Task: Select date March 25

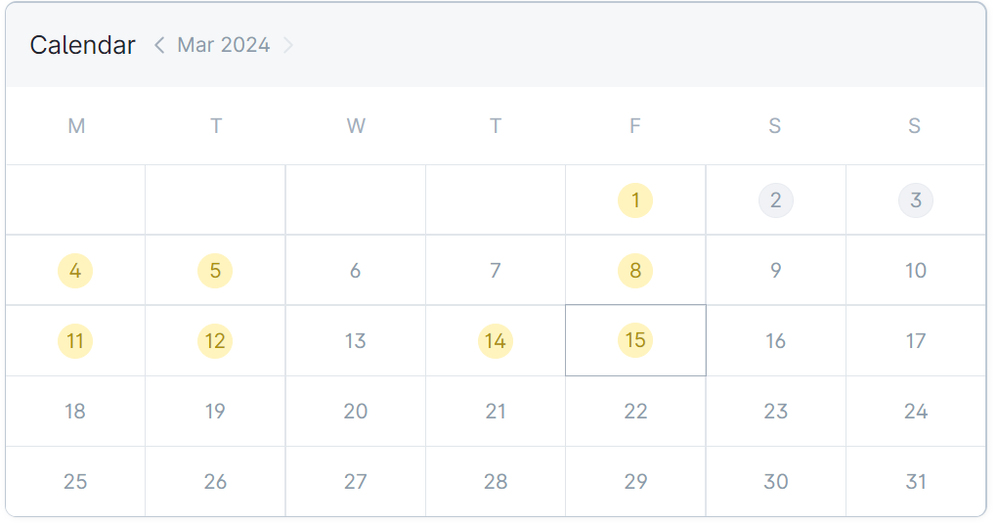Action: point(75,481)
